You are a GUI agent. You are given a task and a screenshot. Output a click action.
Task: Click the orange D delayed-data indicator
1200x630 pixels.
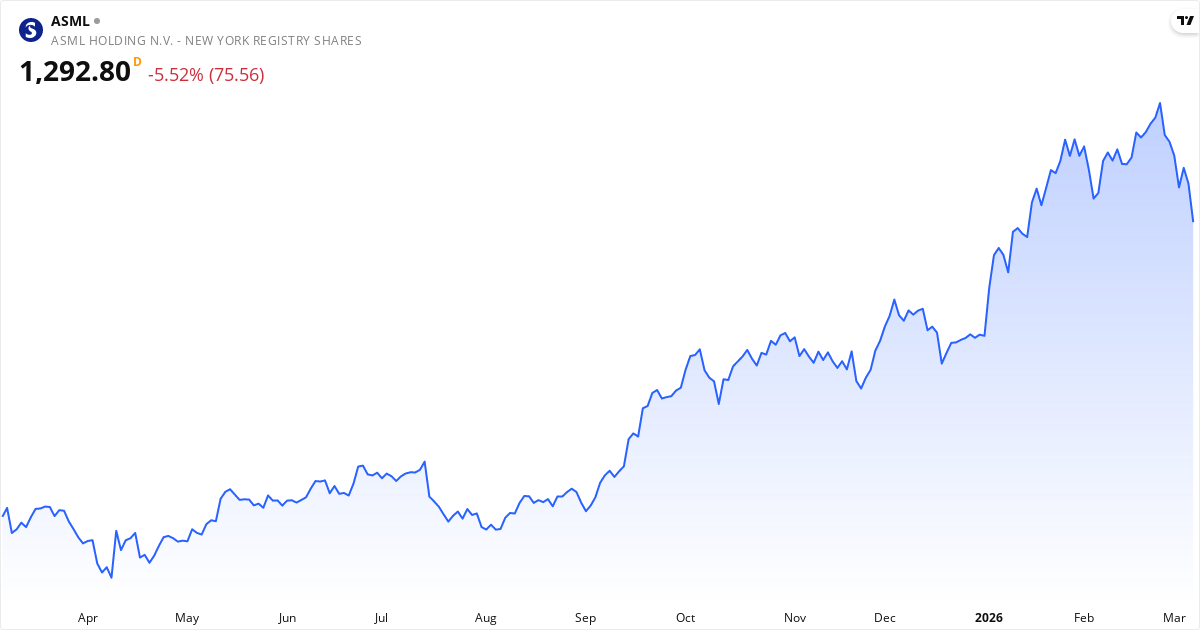[137, 62]
